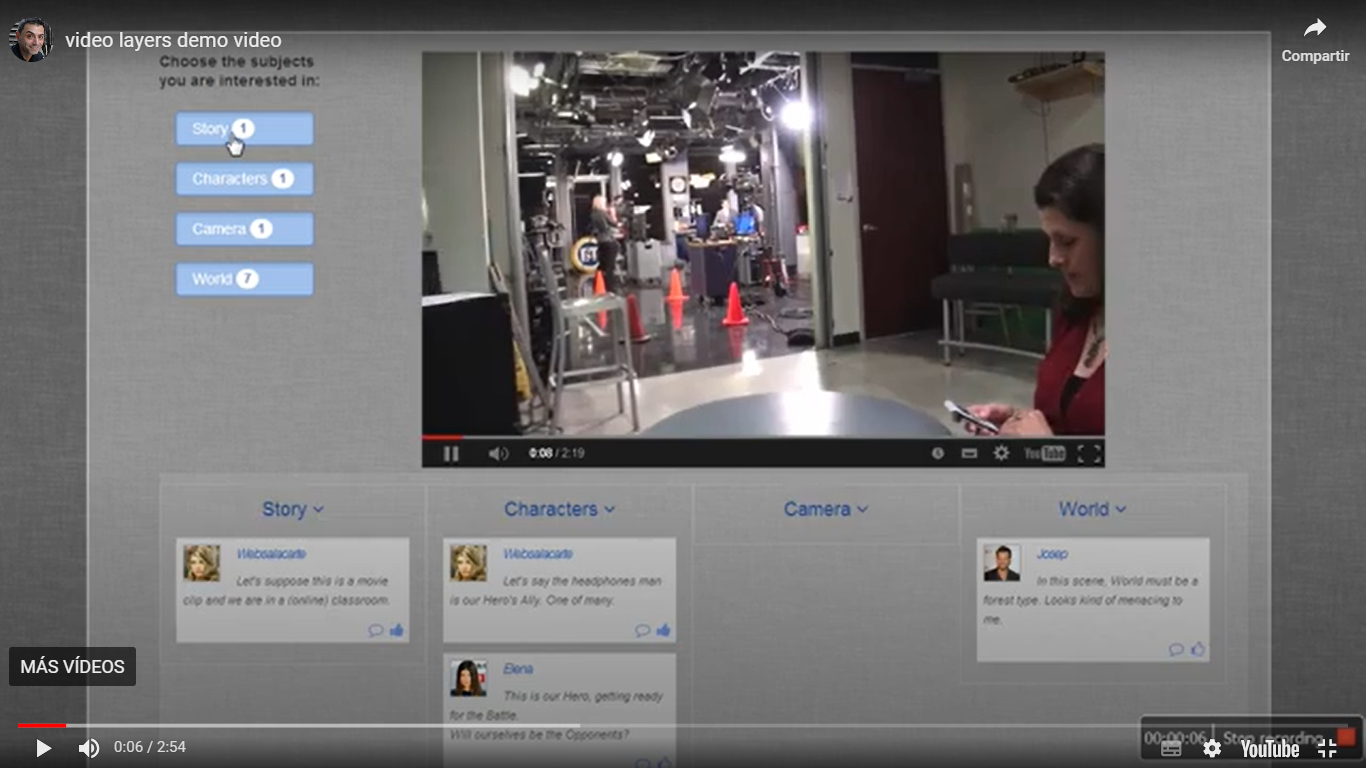Click the embedded studio video frame
The height and width of the screenshot is (768, 1366).
click(763, 244)
